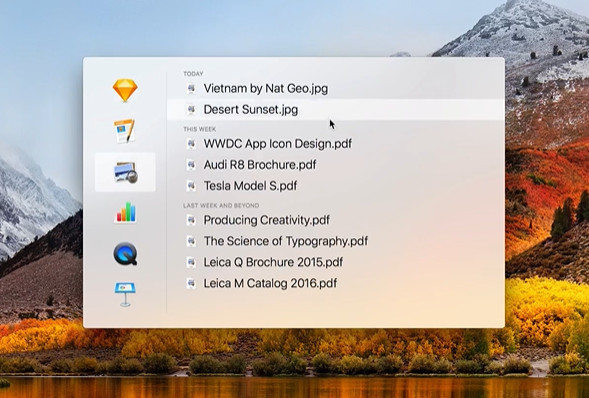Select the Keynote app icon

(125, 294)
